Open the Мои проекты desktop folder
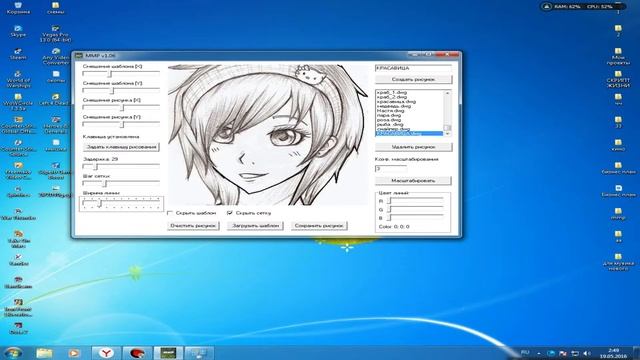 tap(618, 56)
